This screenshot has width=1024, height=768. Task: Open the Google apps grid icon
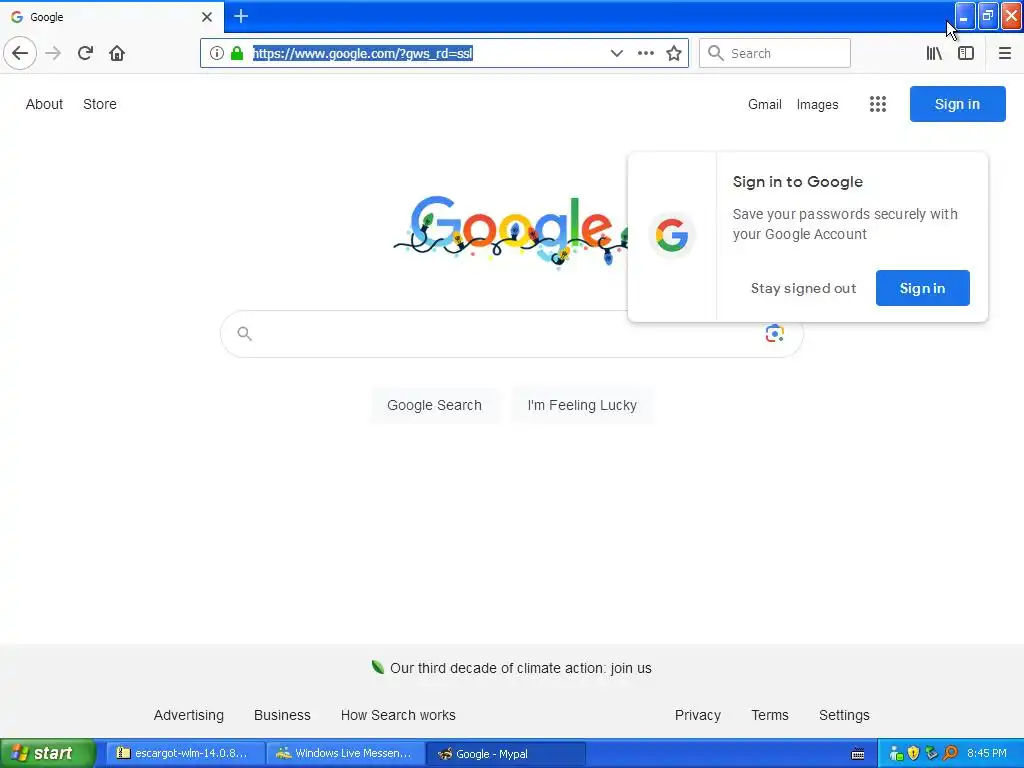pyautogui.click(x=878, y=104)
